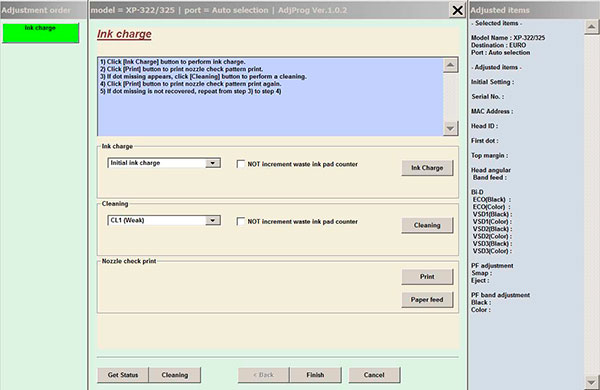The width and height of the screenshot is (600, 390).
Task: Click Adjusted items panel scroll up arrow
Action: (x=591, y=27)
